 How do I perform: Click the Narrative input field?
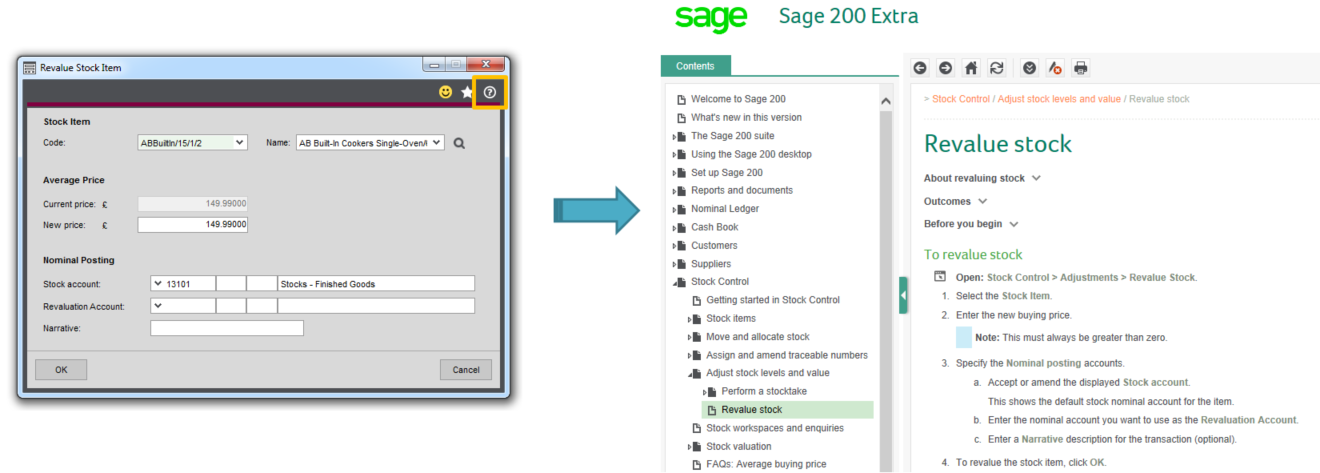(227, 328)
